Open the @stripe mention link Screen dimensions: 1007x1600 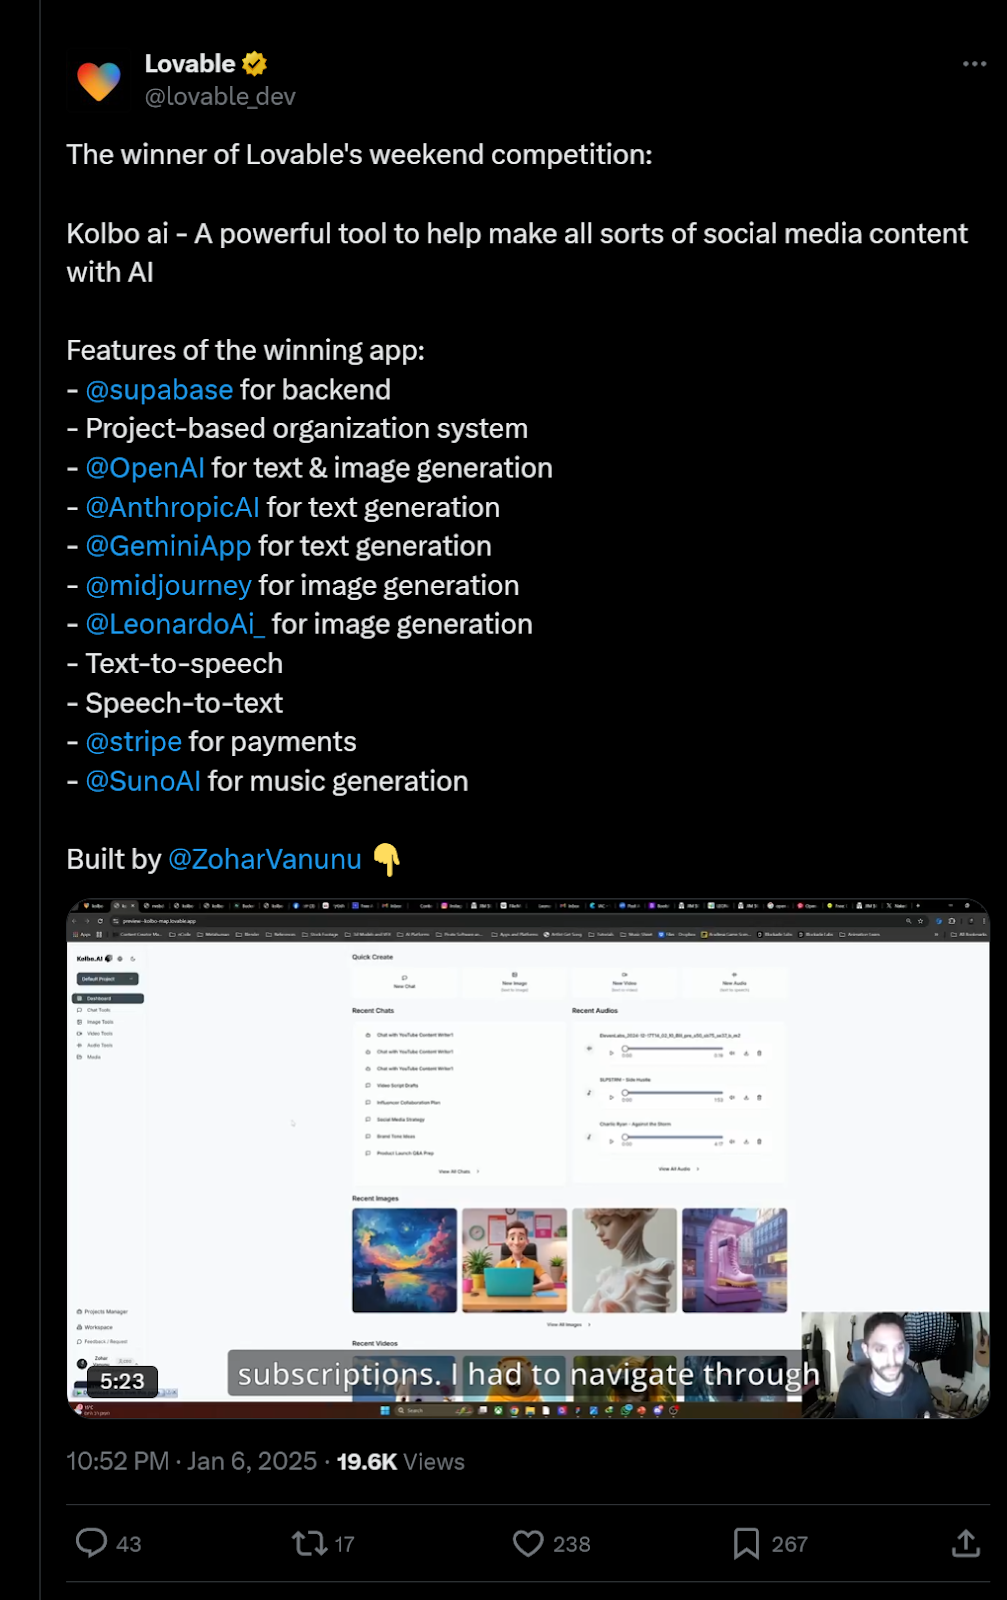tap(134, 742)
